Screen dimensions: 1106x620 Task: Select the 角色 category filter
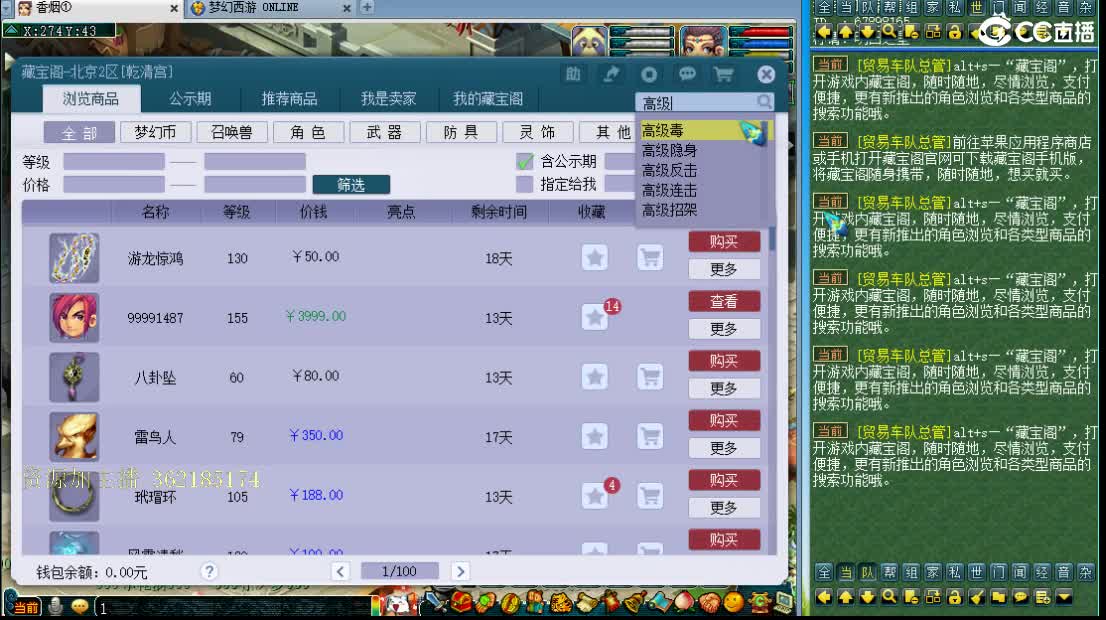click(308, 133)
